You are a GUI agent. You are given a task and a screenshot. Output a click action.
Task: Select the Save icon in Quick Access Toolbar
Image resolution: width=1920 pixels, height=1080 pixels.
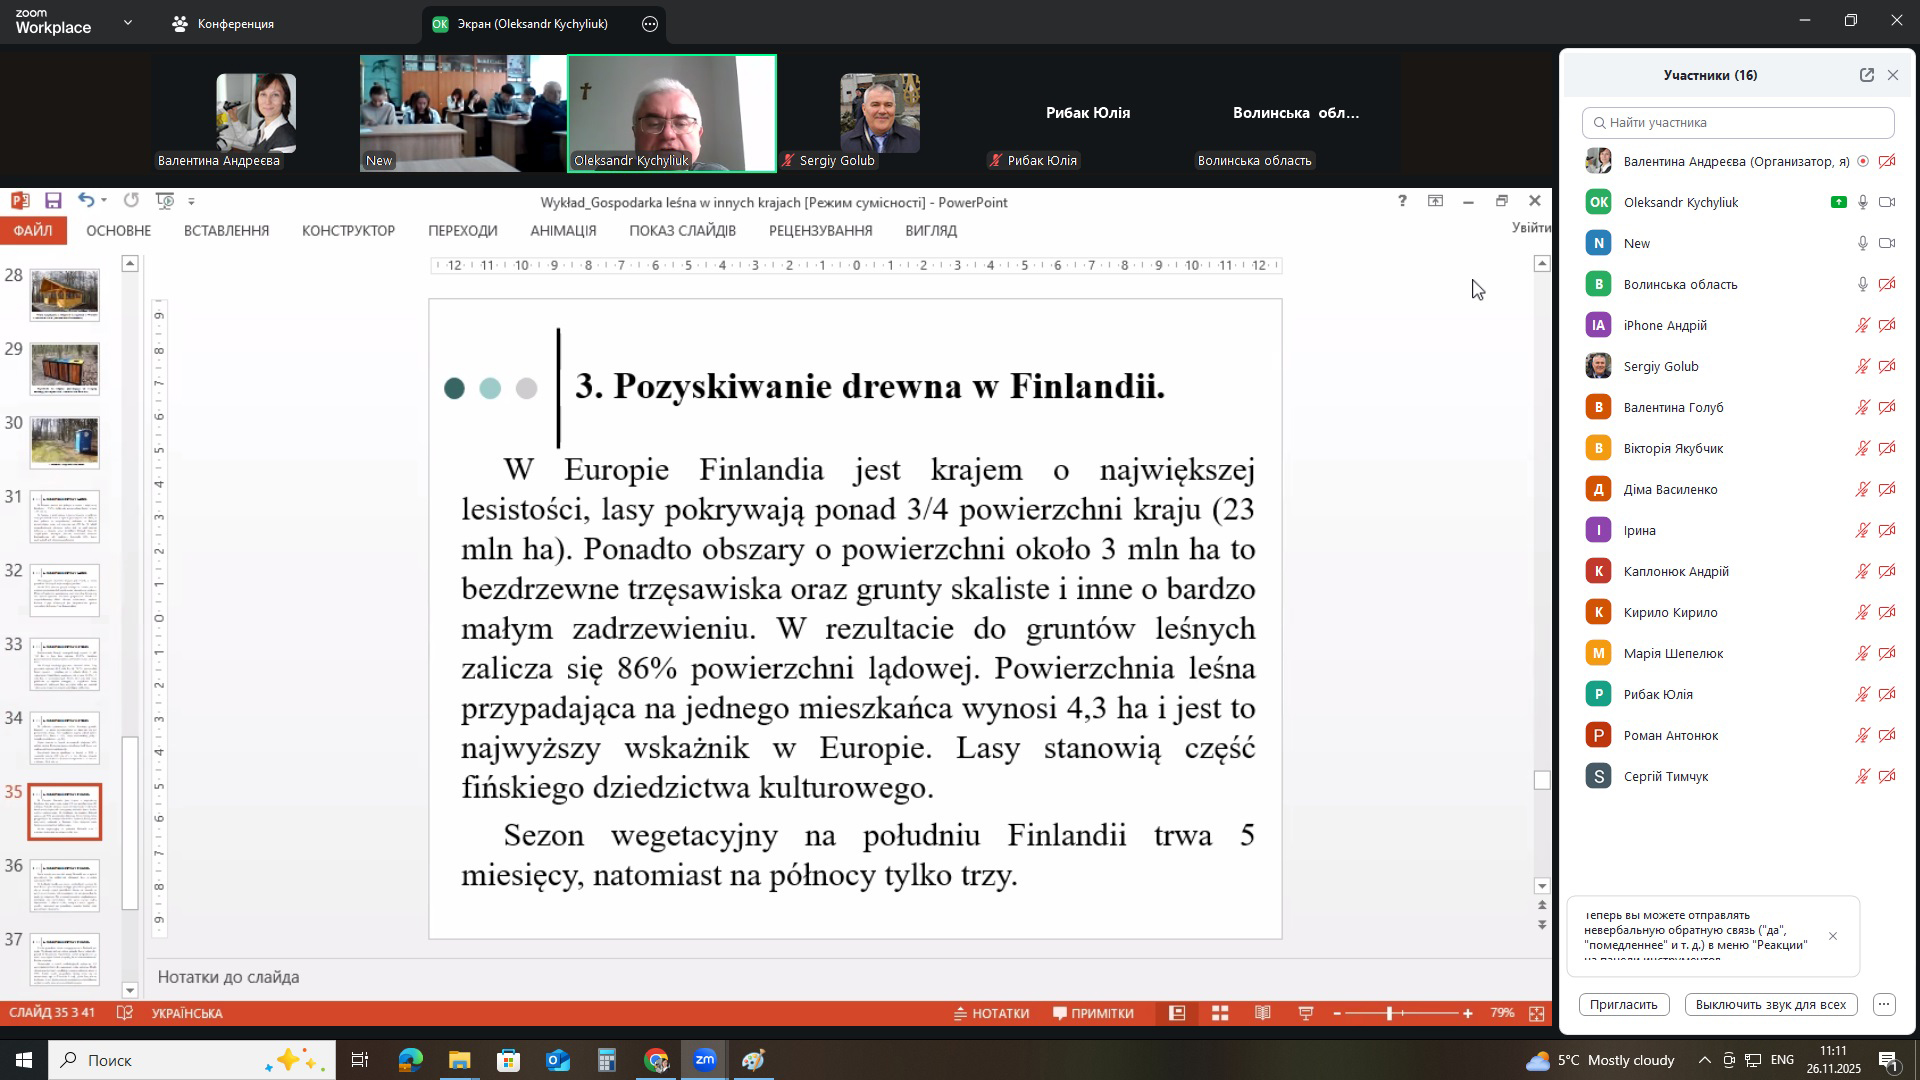pyautogui.click(x=53, y=200)
